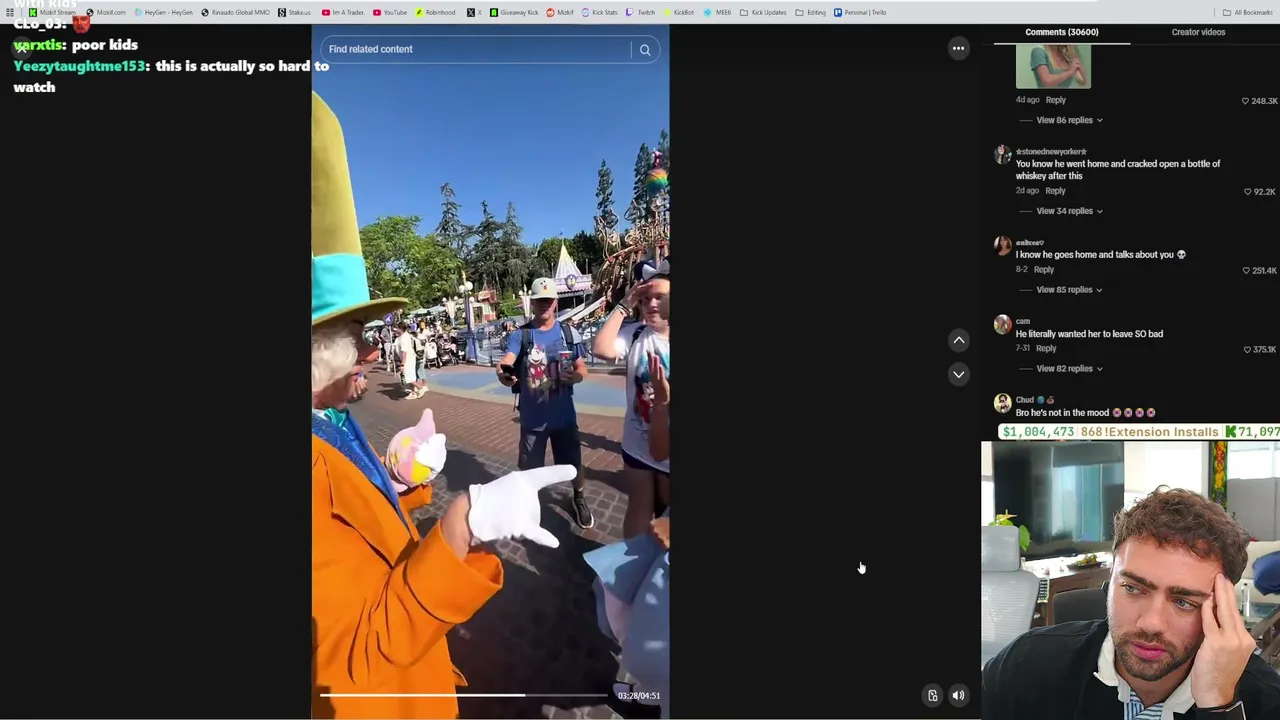This screenshot has width=1280, height=720.
Task: Open stonednewyorker's profile avatar
Action: 1002,154
